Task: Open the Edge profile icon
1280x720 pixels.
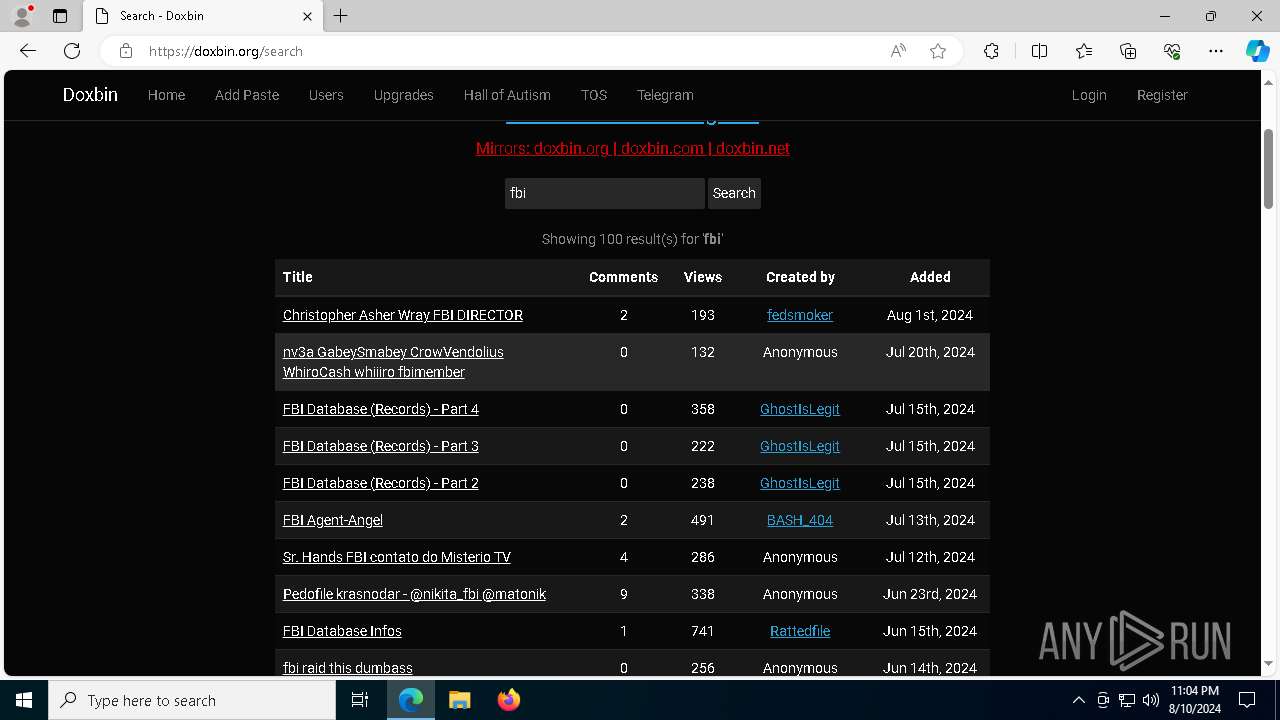Action: [22, 16]
